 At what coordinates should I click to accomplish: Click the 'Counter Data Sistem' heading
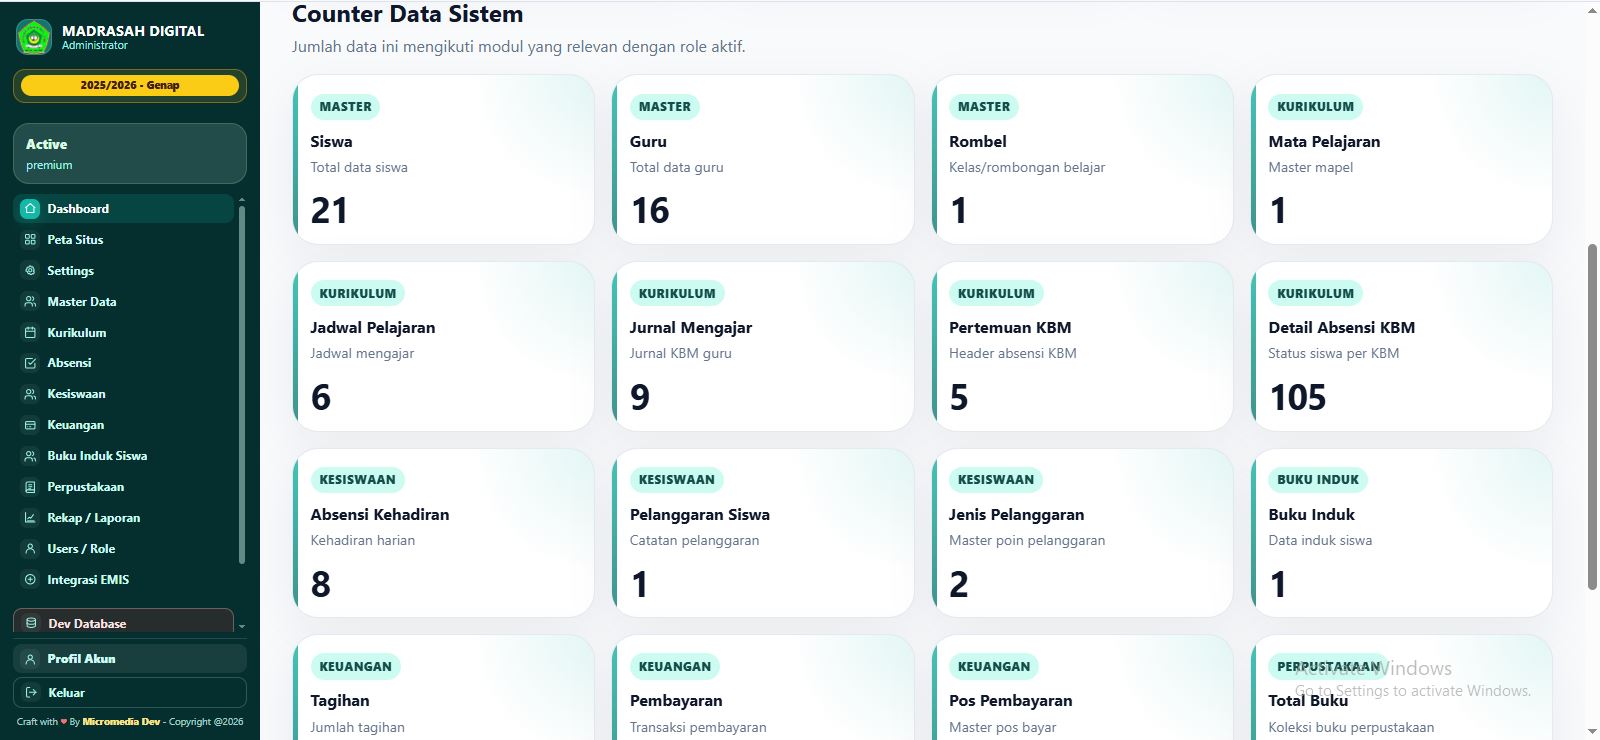[x=408, y=14]
